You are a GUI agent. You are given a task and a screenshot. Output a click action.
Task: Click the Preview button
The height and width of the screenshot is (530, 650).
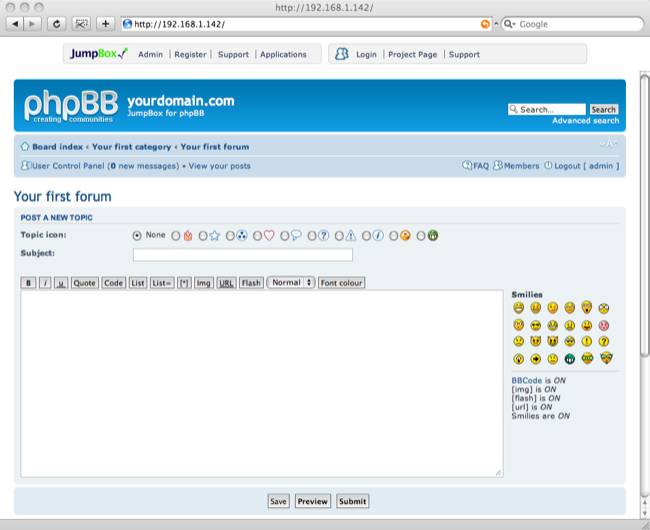point(313,501)
